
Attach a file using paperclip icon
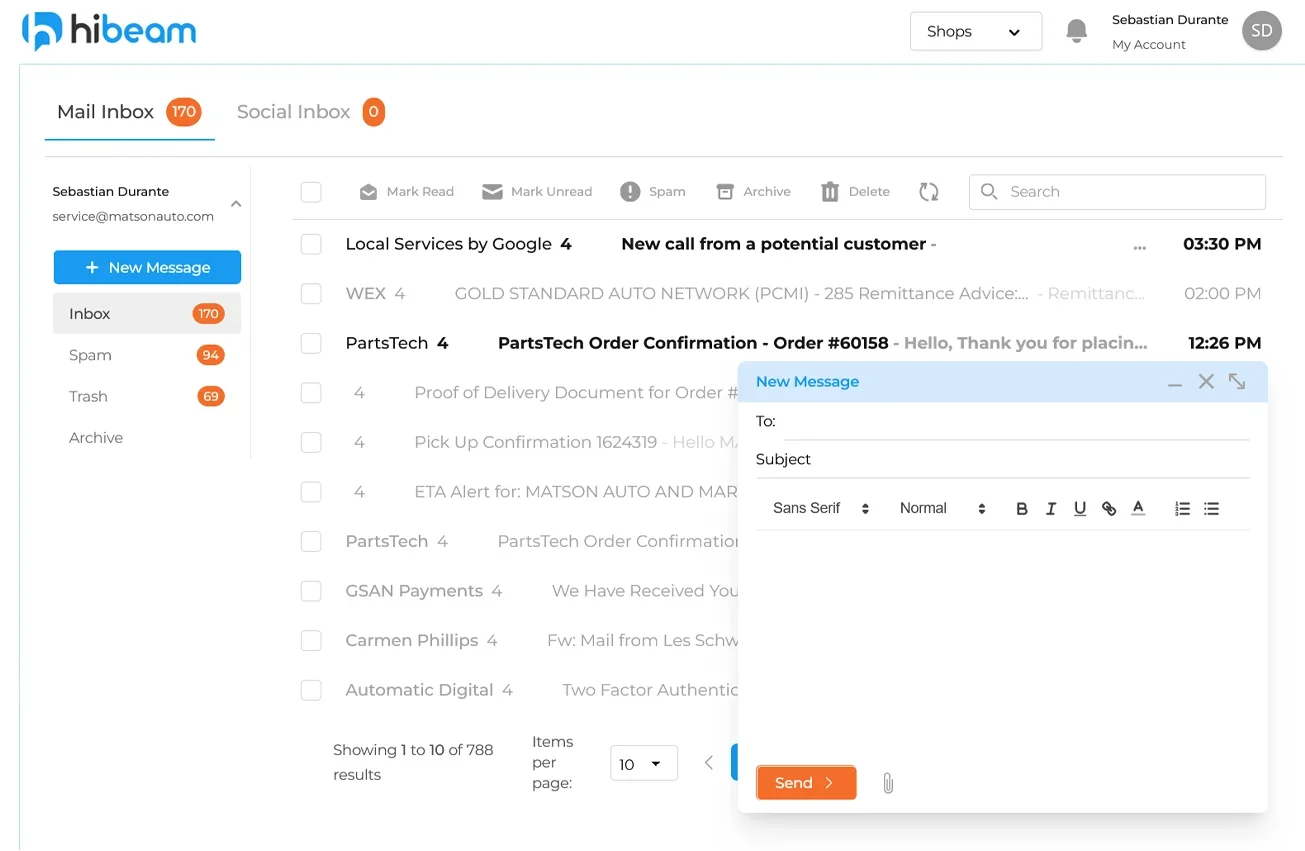pos(888,783)
